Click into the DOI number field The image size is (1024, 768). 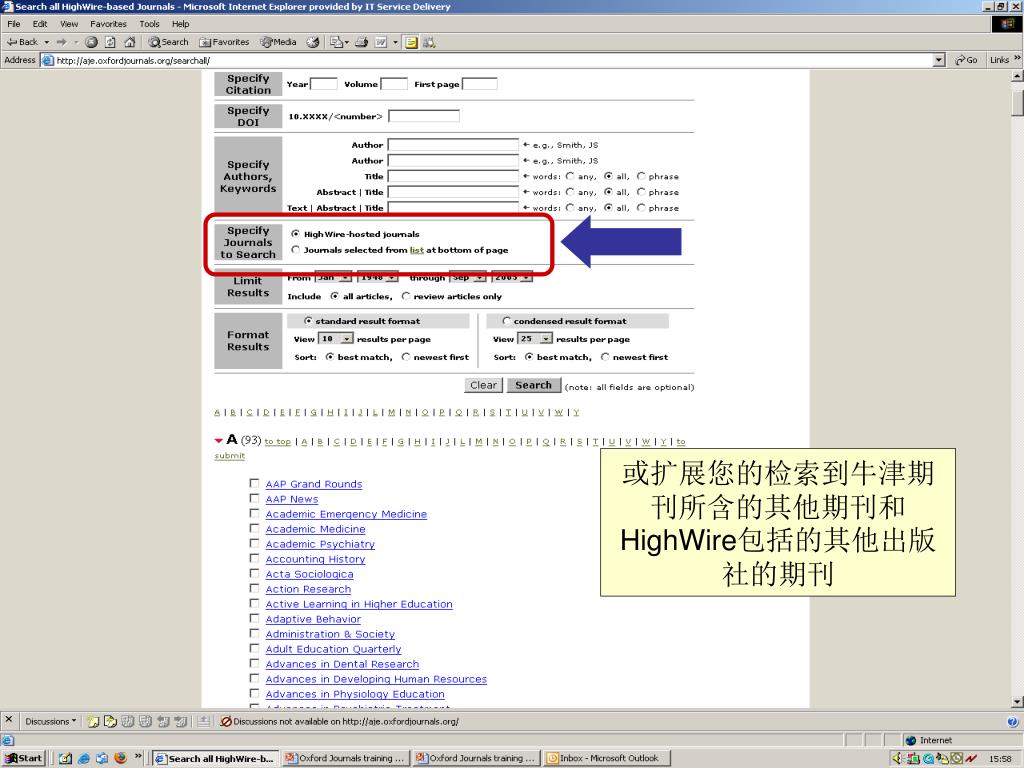(x=424, y=116)
